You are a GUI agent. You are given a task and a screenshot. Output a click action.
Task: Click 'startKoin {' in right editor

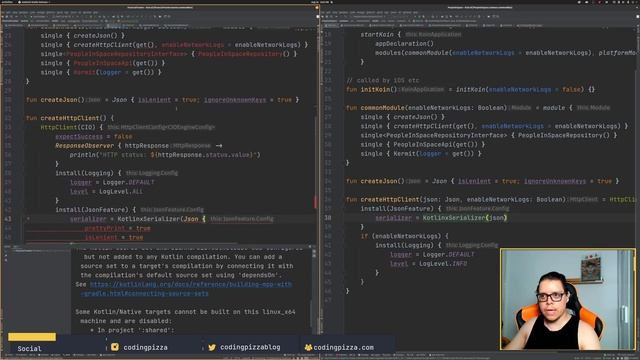click(380, 34)
